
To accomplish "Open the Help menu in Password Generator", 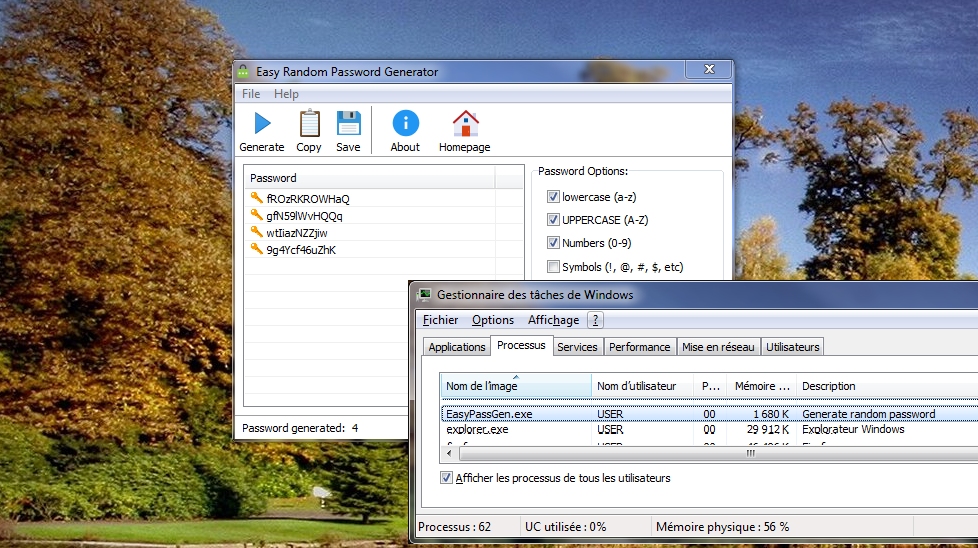I will pos(286,94).
